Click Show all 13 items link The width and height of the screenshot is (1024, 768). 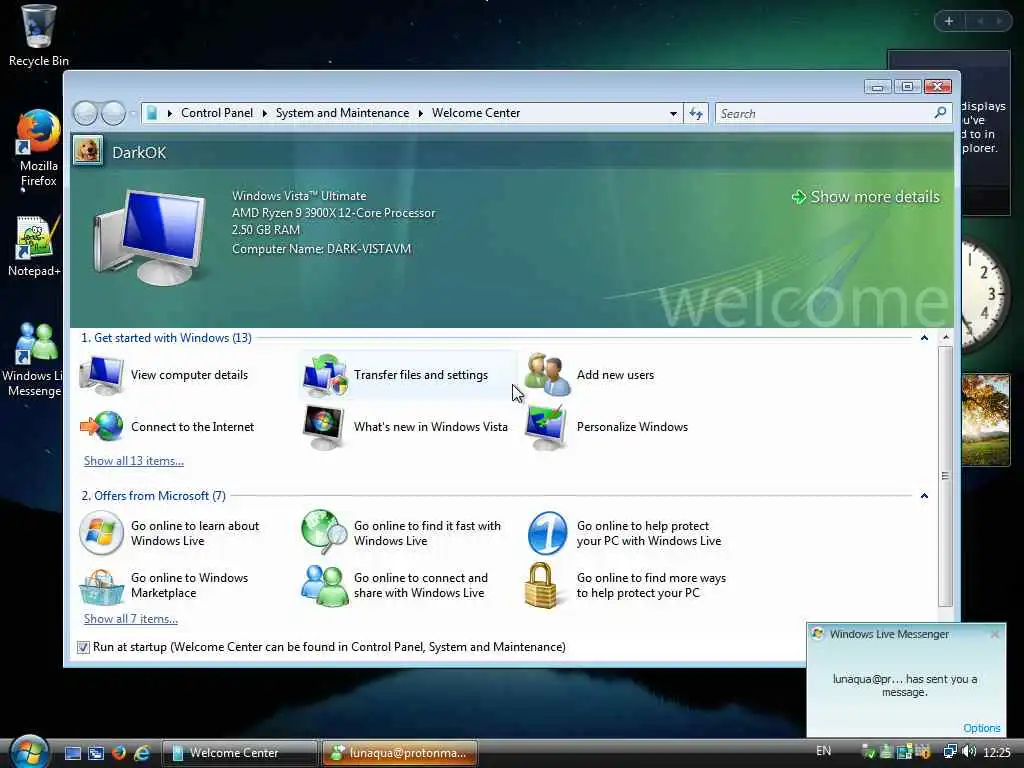[134, 461]
